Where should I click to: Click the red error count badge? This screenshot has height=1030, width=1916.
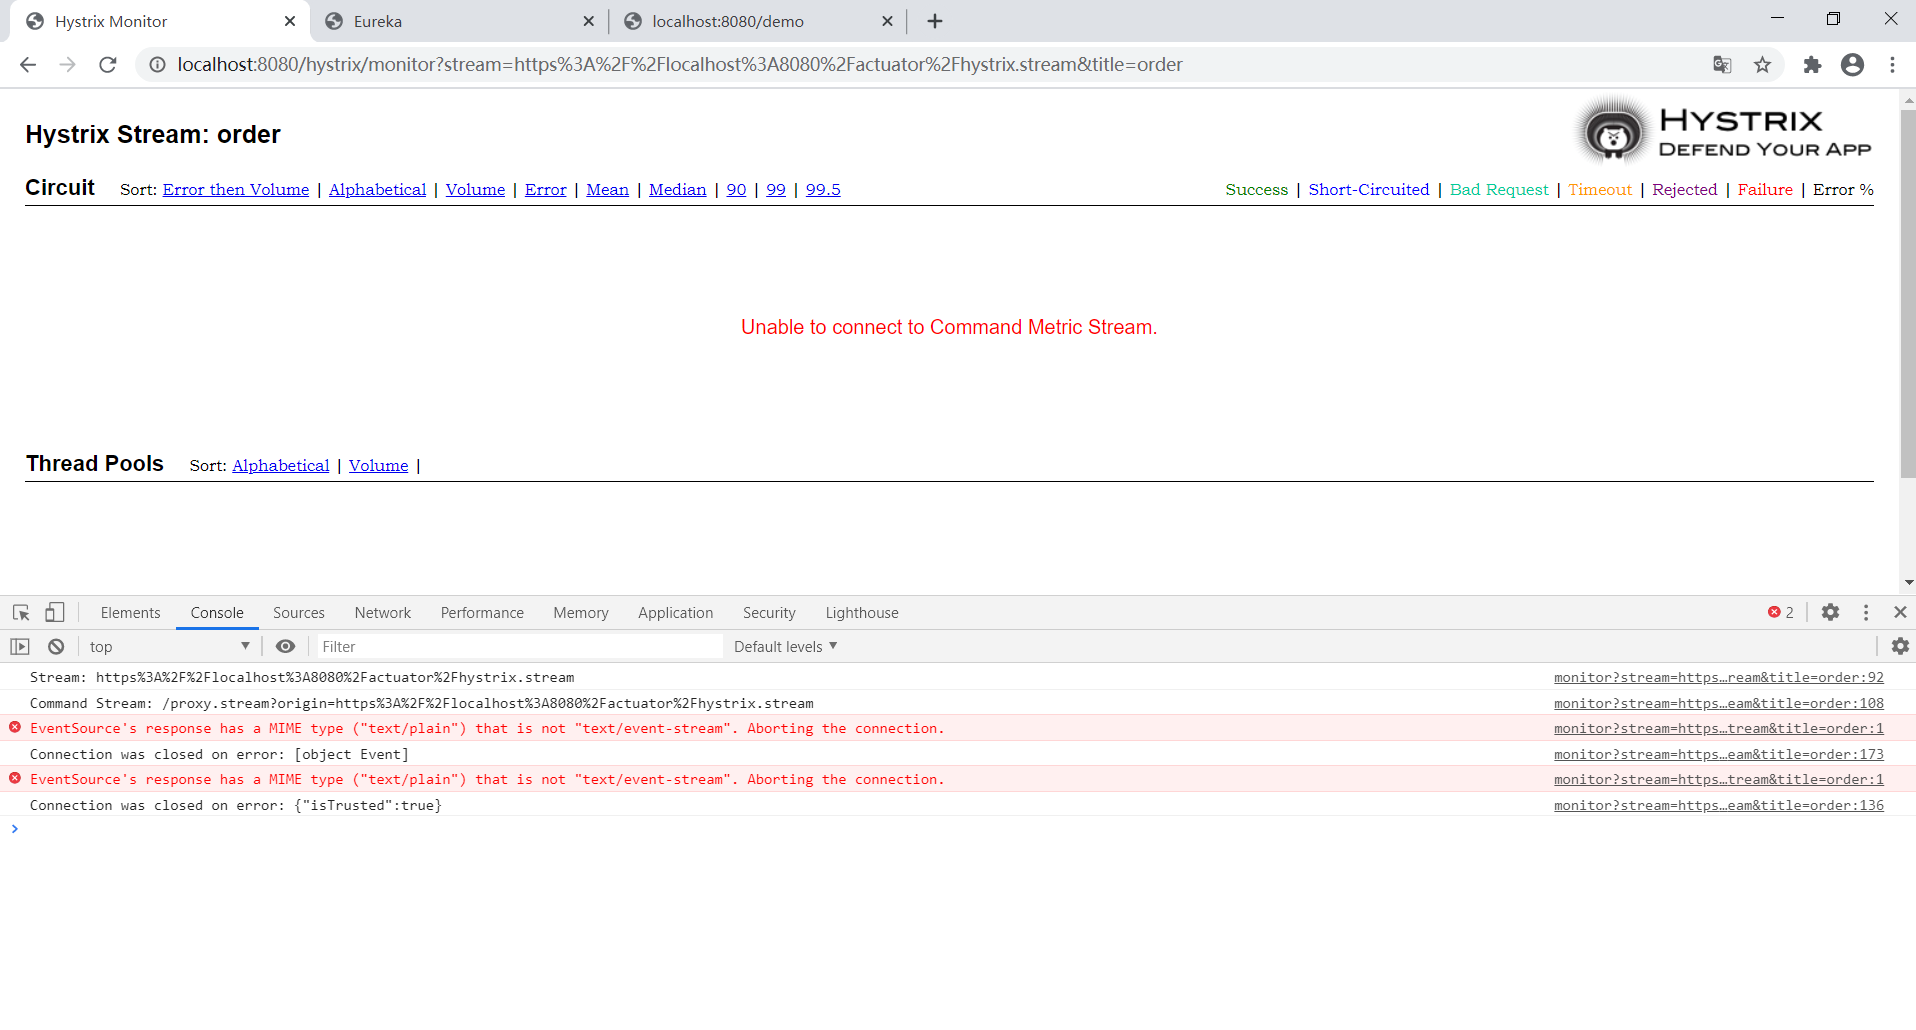[x=1780, y=612]
